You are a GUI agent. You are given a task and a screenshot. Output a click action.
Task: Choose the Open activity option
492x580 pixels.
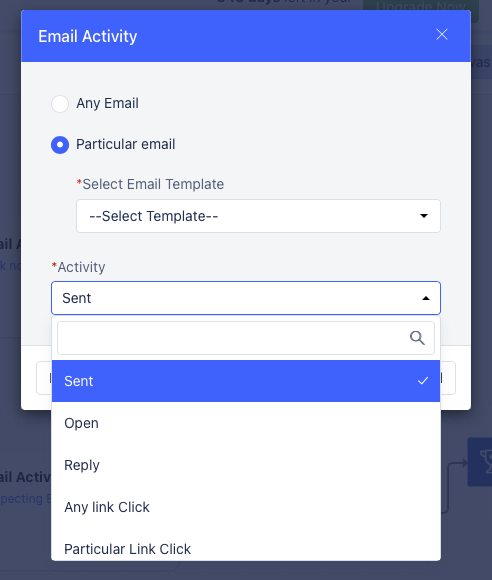[246, 423]
